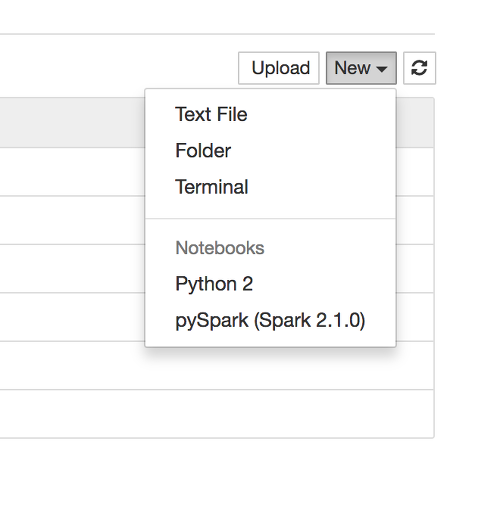Screen dimensions: 500x519
Task: Select the last row in the file list
Action: tap(217, 413)
